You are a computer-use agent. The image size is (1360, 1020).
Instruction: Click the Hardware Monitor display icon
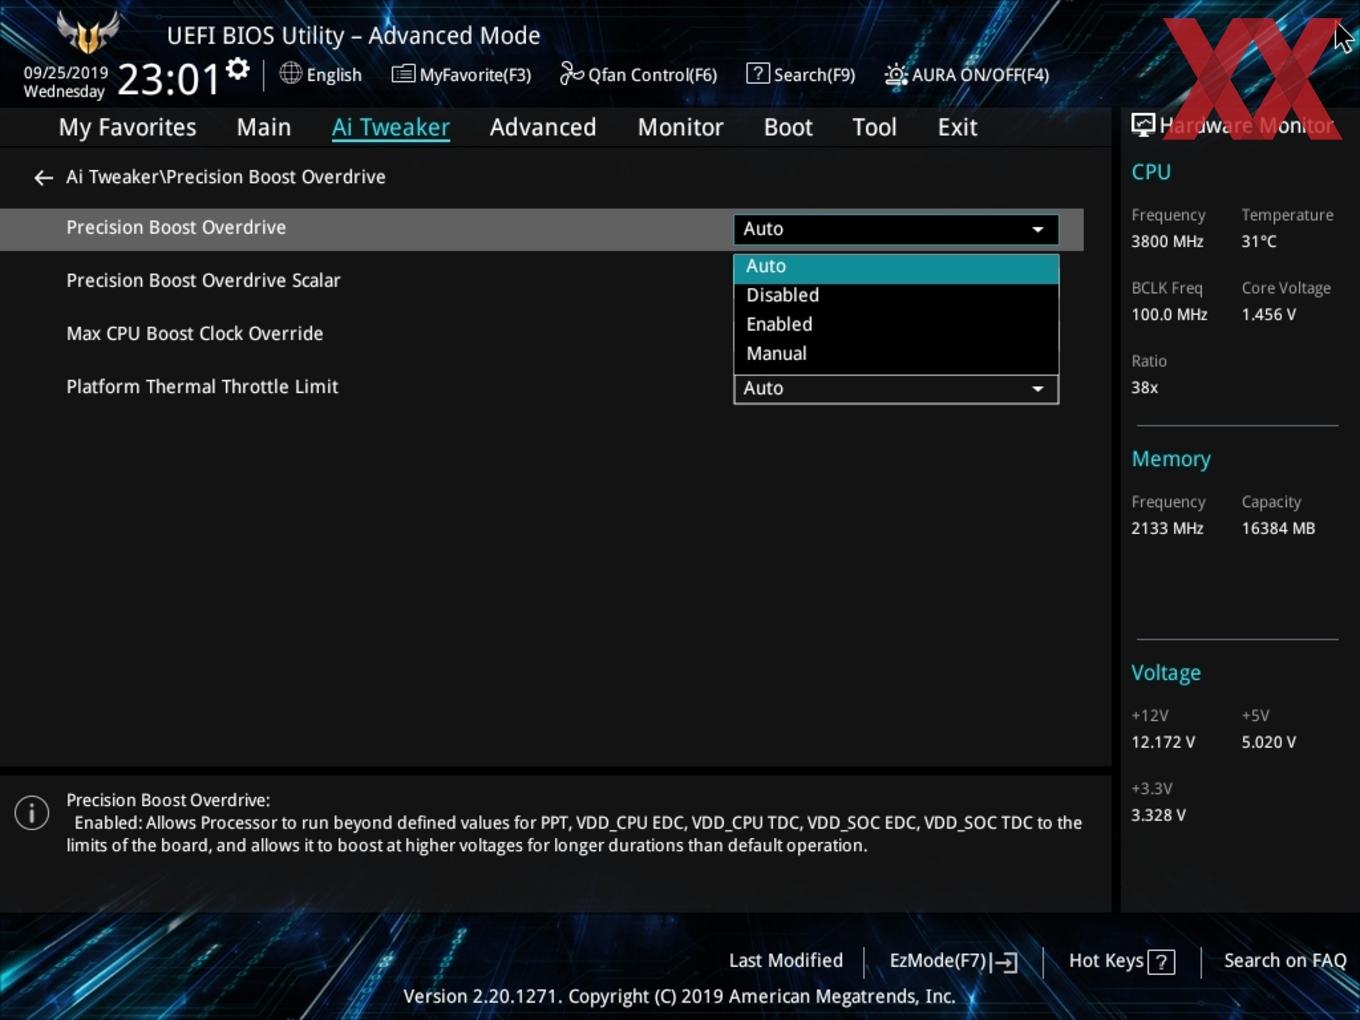tap(1143, 124)
